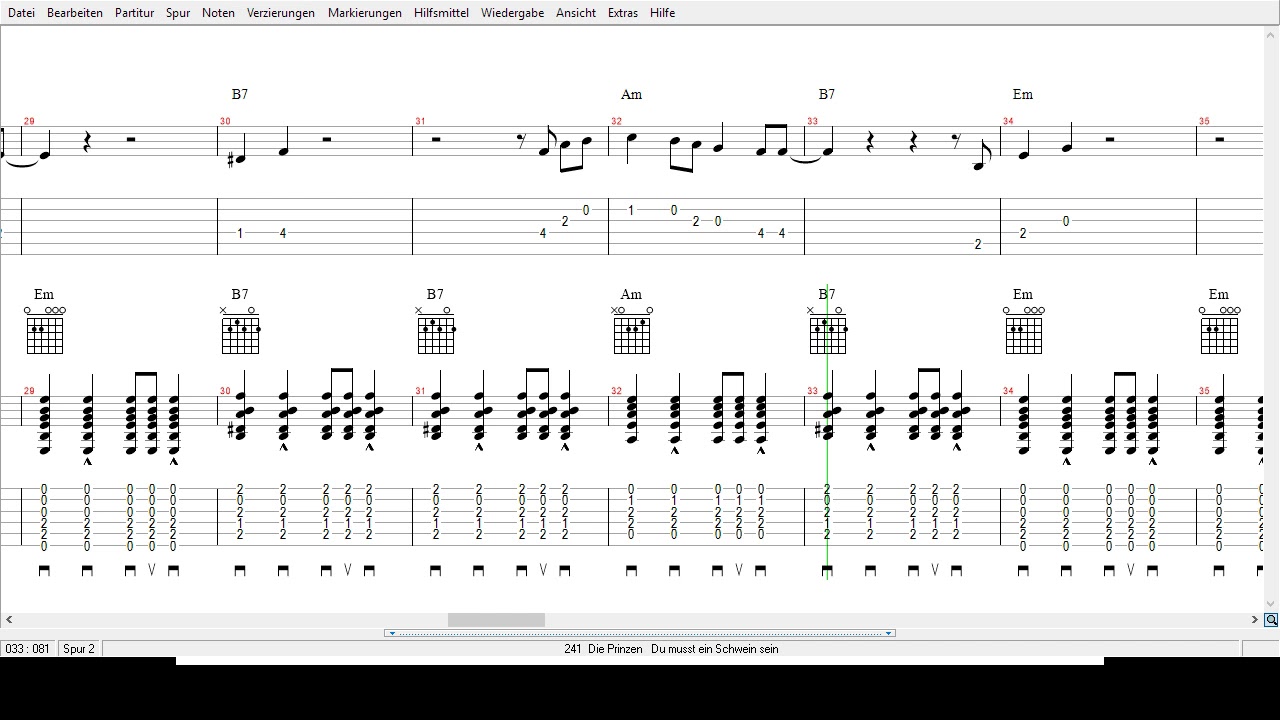This screenshot has width=1280, height=720.
Task: Click the Em chord diagram at measure 35
Action: click(1219, 330)
